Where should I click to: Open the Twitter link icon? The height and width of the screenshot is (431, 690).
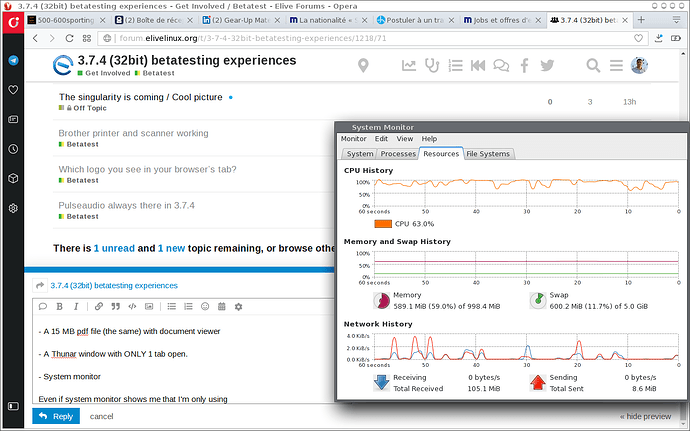pos(547,66)
